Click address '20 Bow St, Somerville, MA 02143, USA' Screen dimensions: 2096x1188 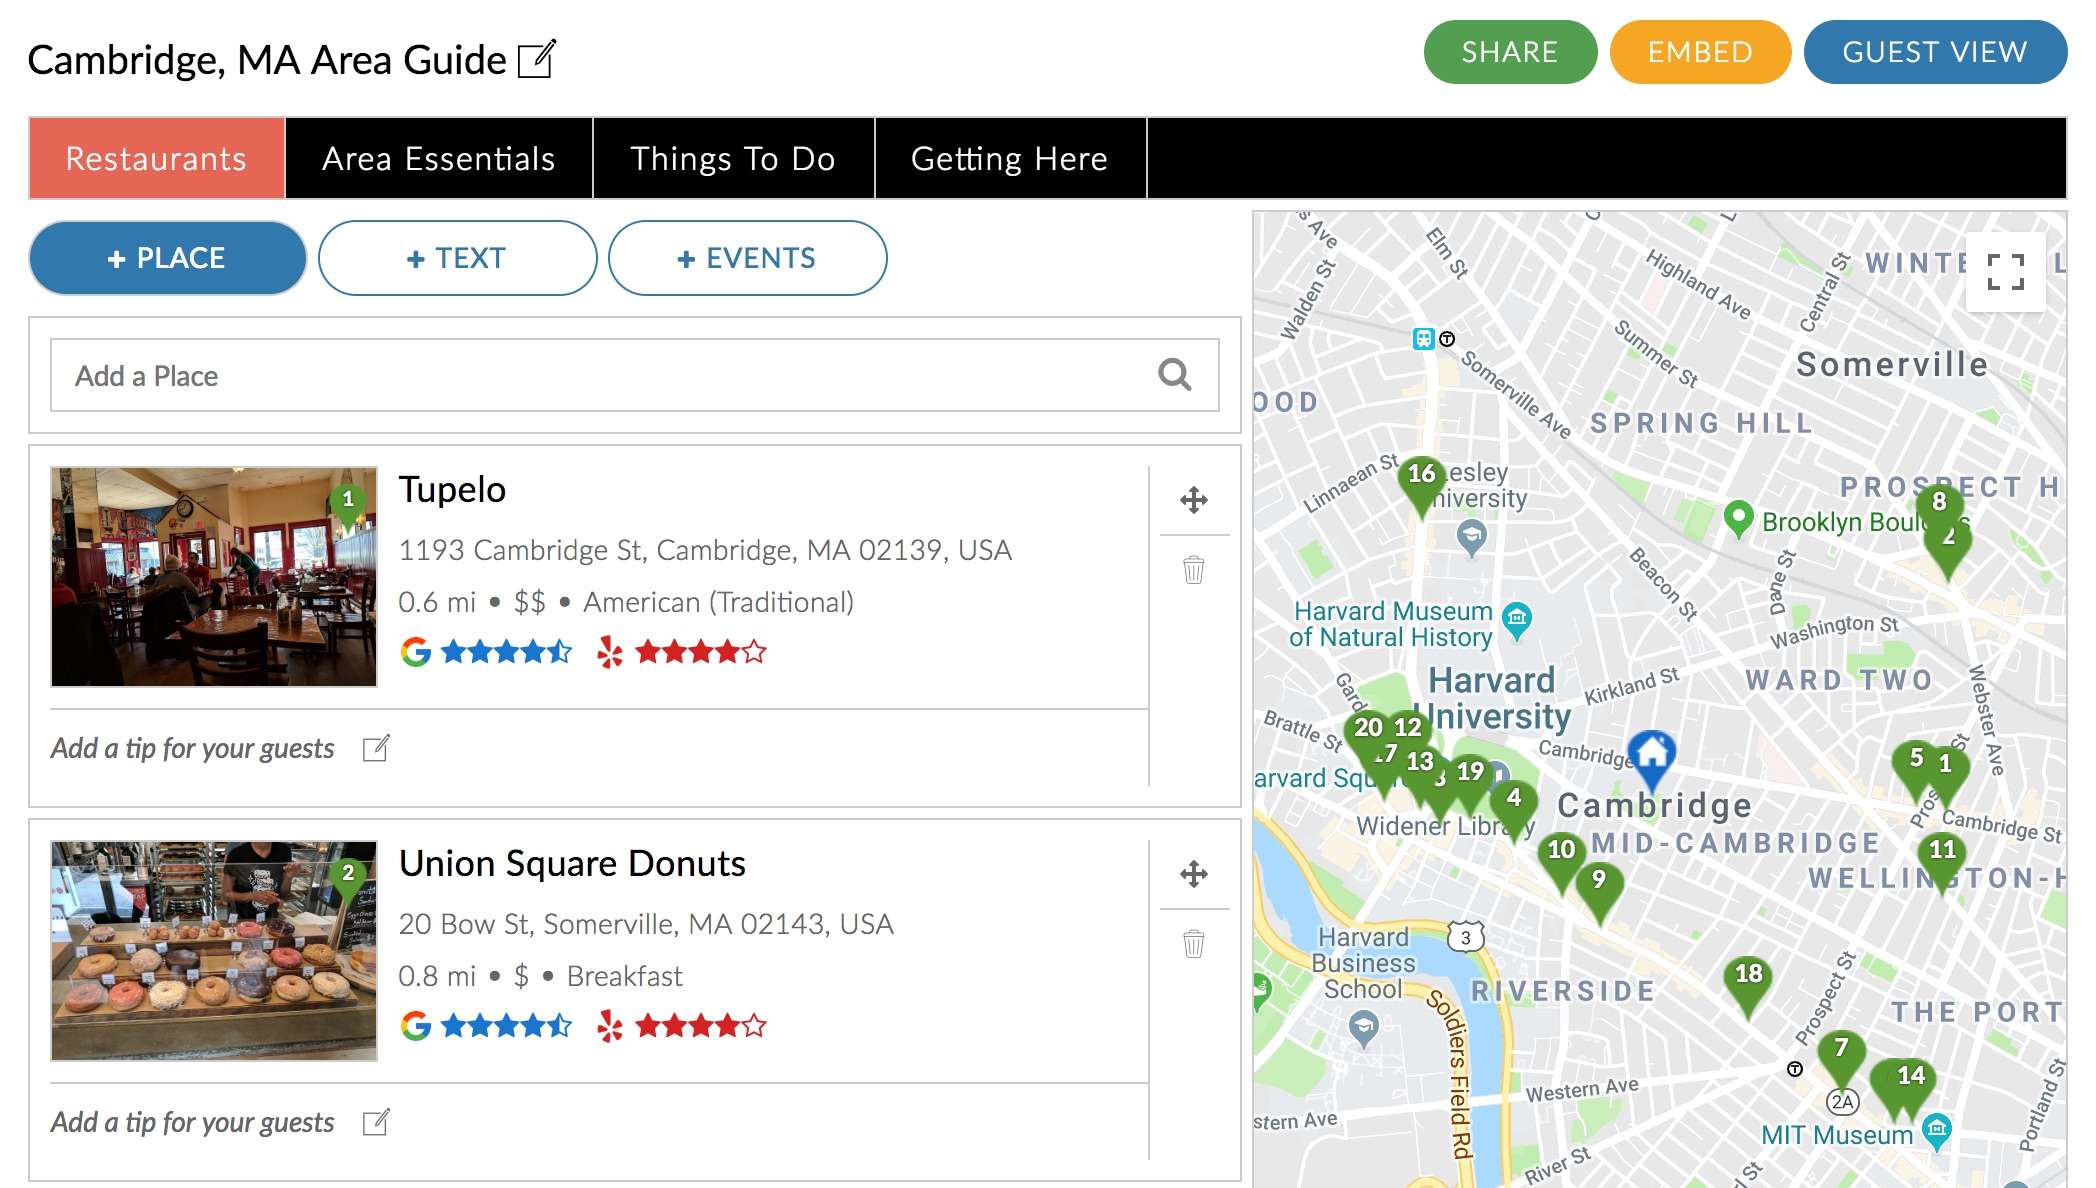click(x=646, y=924)
